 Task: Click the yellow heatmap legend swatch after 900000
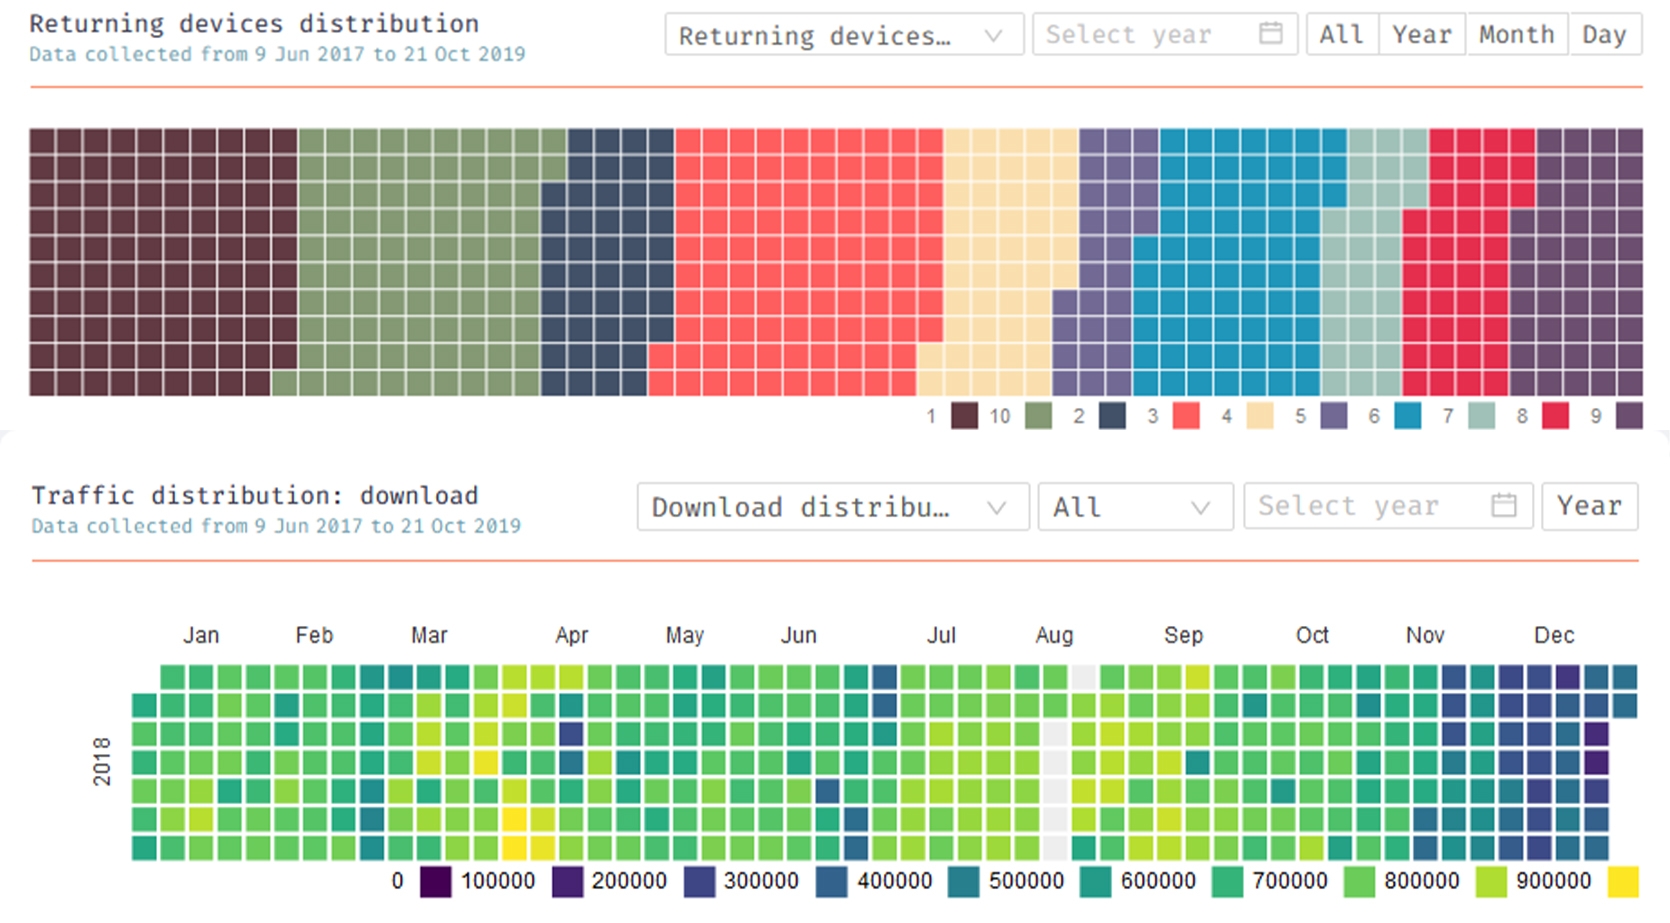tap(1623, 882)
